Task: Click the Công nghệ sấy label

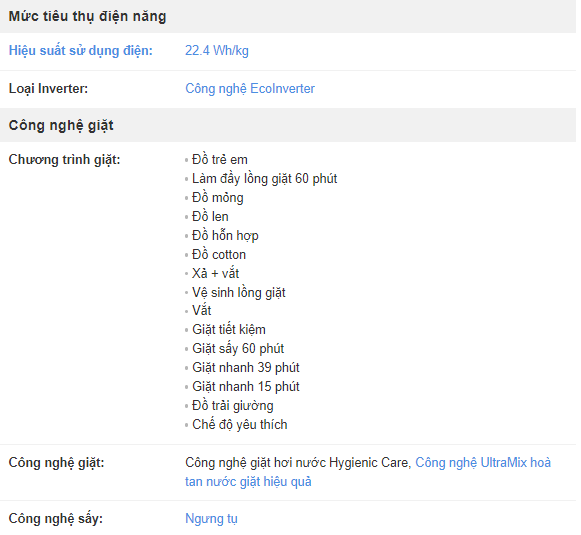Action: (56, 518)
